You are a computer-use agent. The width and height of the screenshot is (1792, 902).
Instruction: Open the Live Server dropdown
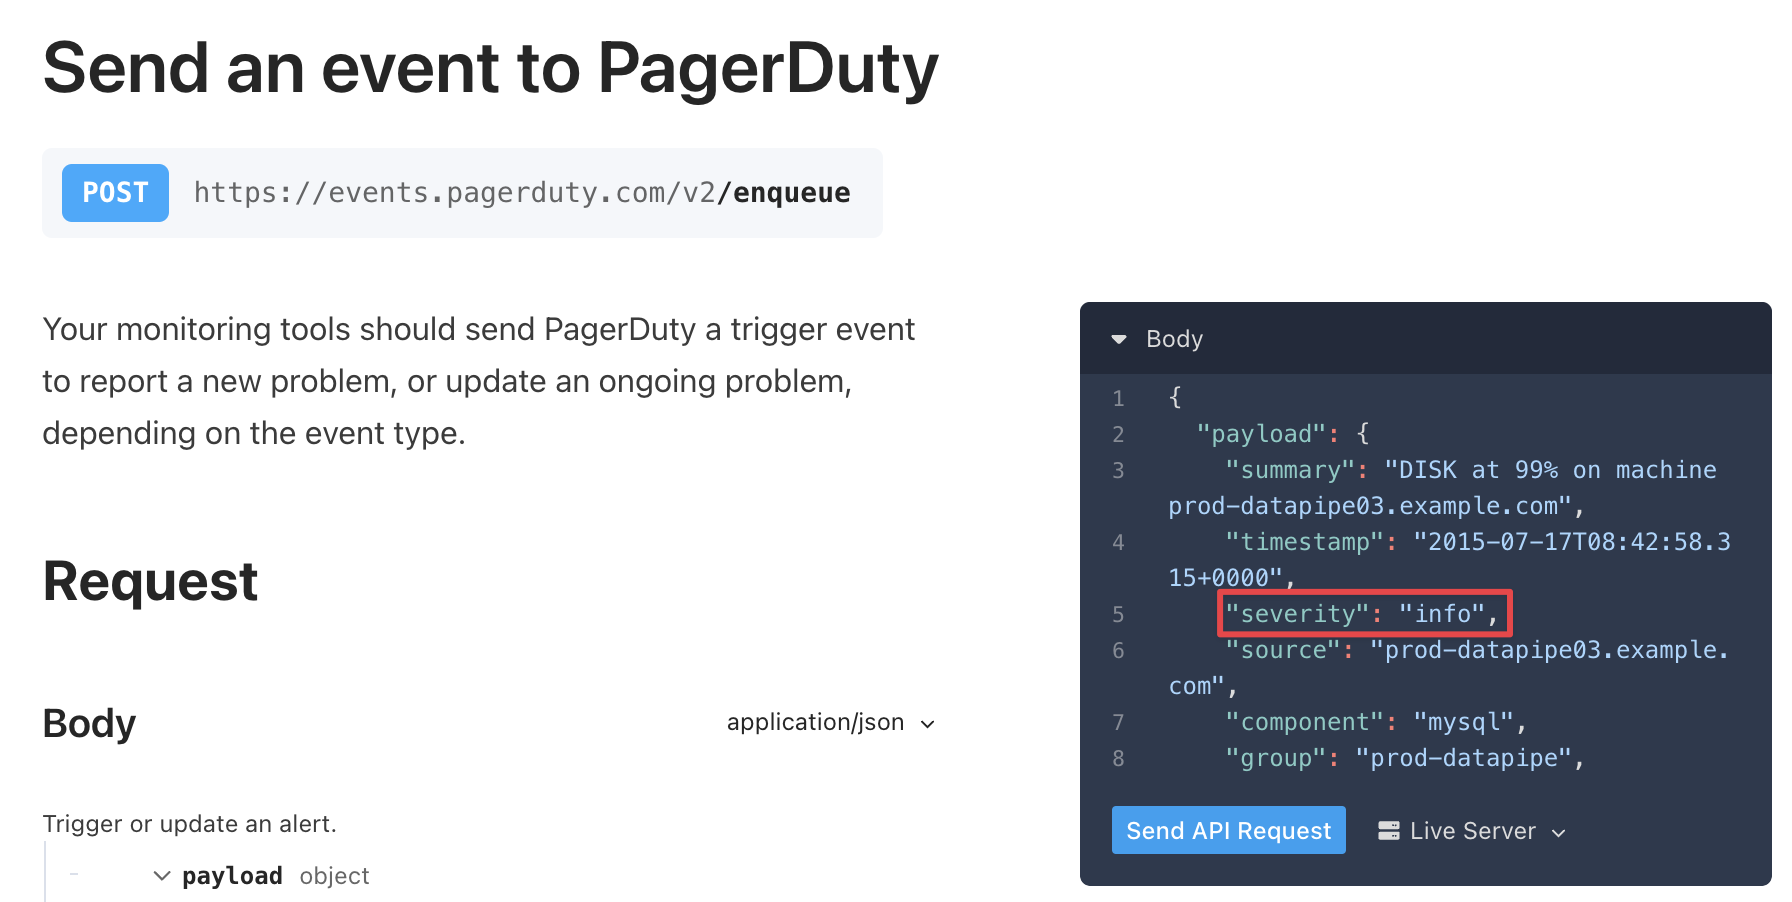click(x=1472, y=831)
